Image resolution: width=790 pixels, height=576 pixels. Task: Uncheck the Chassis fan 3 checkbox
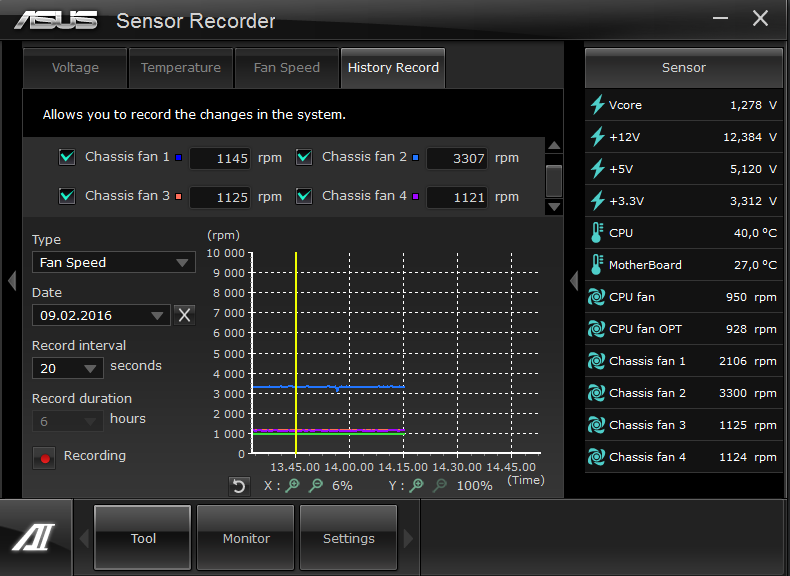pyautogui.click(x=67, y=196)
